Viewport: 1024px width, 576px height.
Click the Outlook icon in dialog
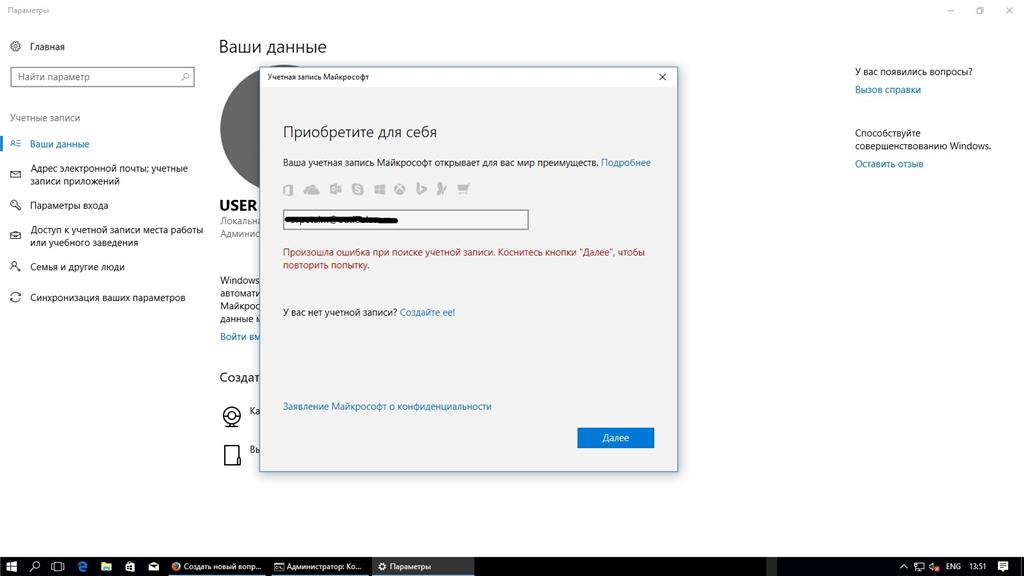(x=336, y=189)
